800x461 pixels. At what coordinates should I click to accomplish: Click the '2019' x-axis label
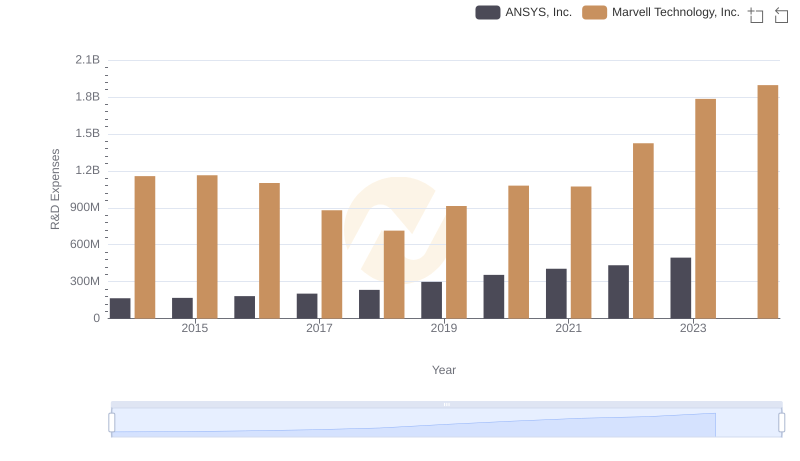point(444,328)
